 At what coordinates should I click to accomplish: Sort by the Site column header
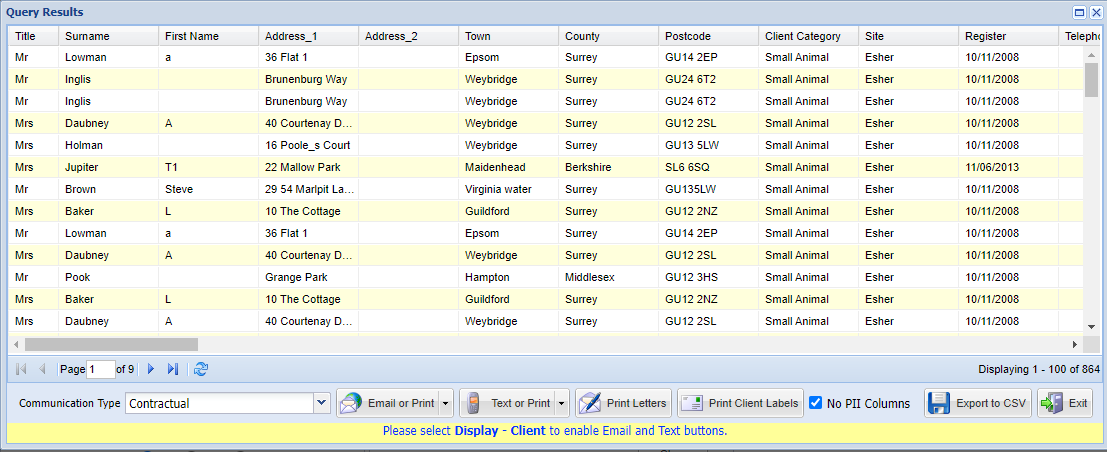click(909, 36)
